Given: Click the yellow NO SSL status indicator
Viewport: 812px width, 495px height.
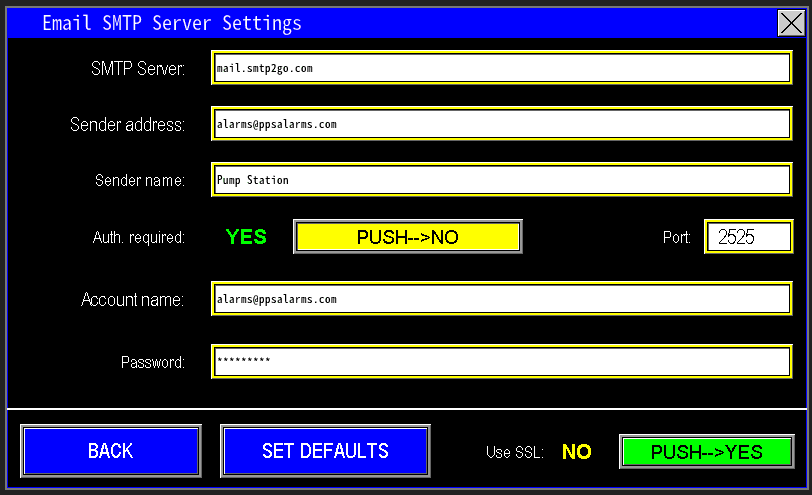Looking at the screenshot, I should pos(577,452).
